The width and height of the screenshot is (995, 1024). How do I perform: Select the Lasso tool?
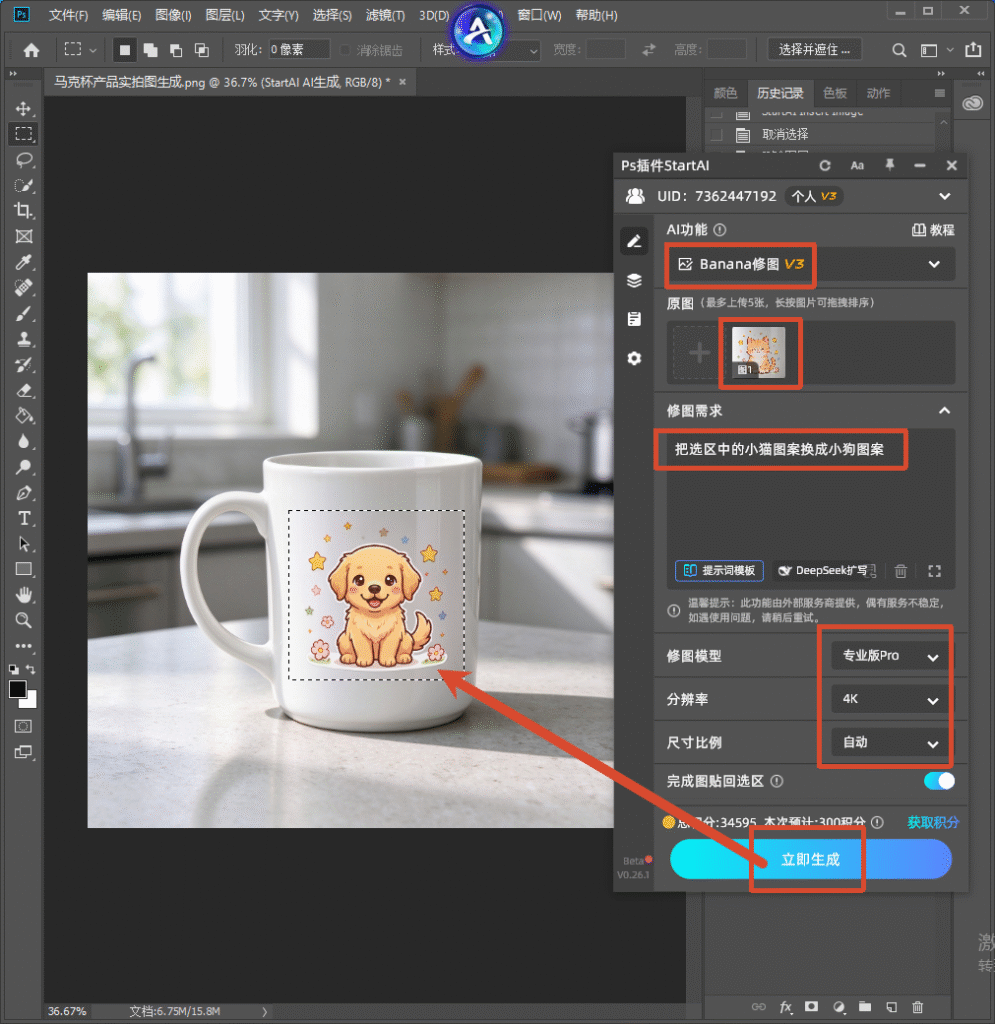(24, 160)
